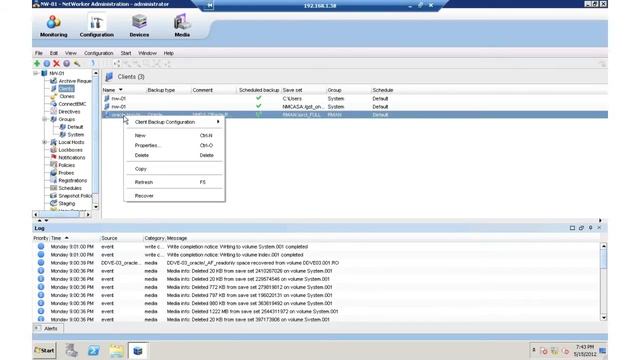This screenshot has width=640, height=360.
Task: Sort by Save set column header
Action: click(303, 90)
